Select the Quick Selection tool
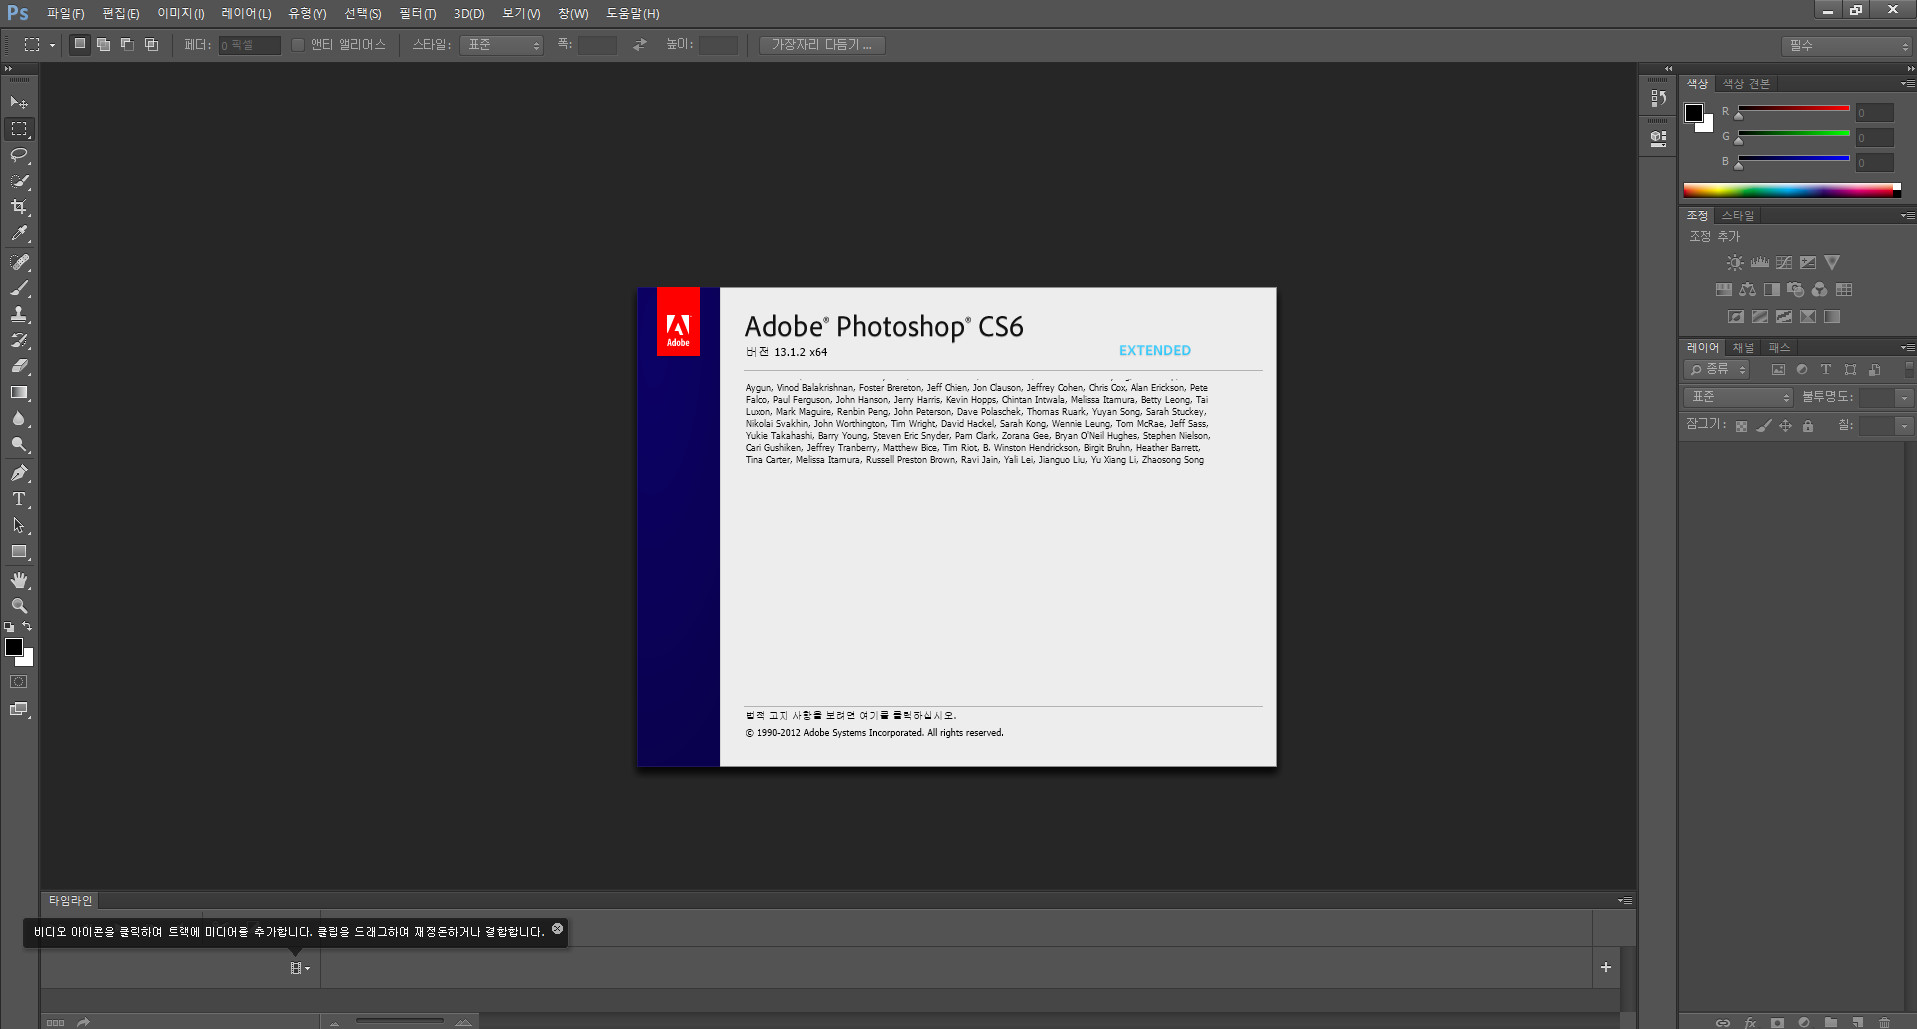 tap(19, 181)
